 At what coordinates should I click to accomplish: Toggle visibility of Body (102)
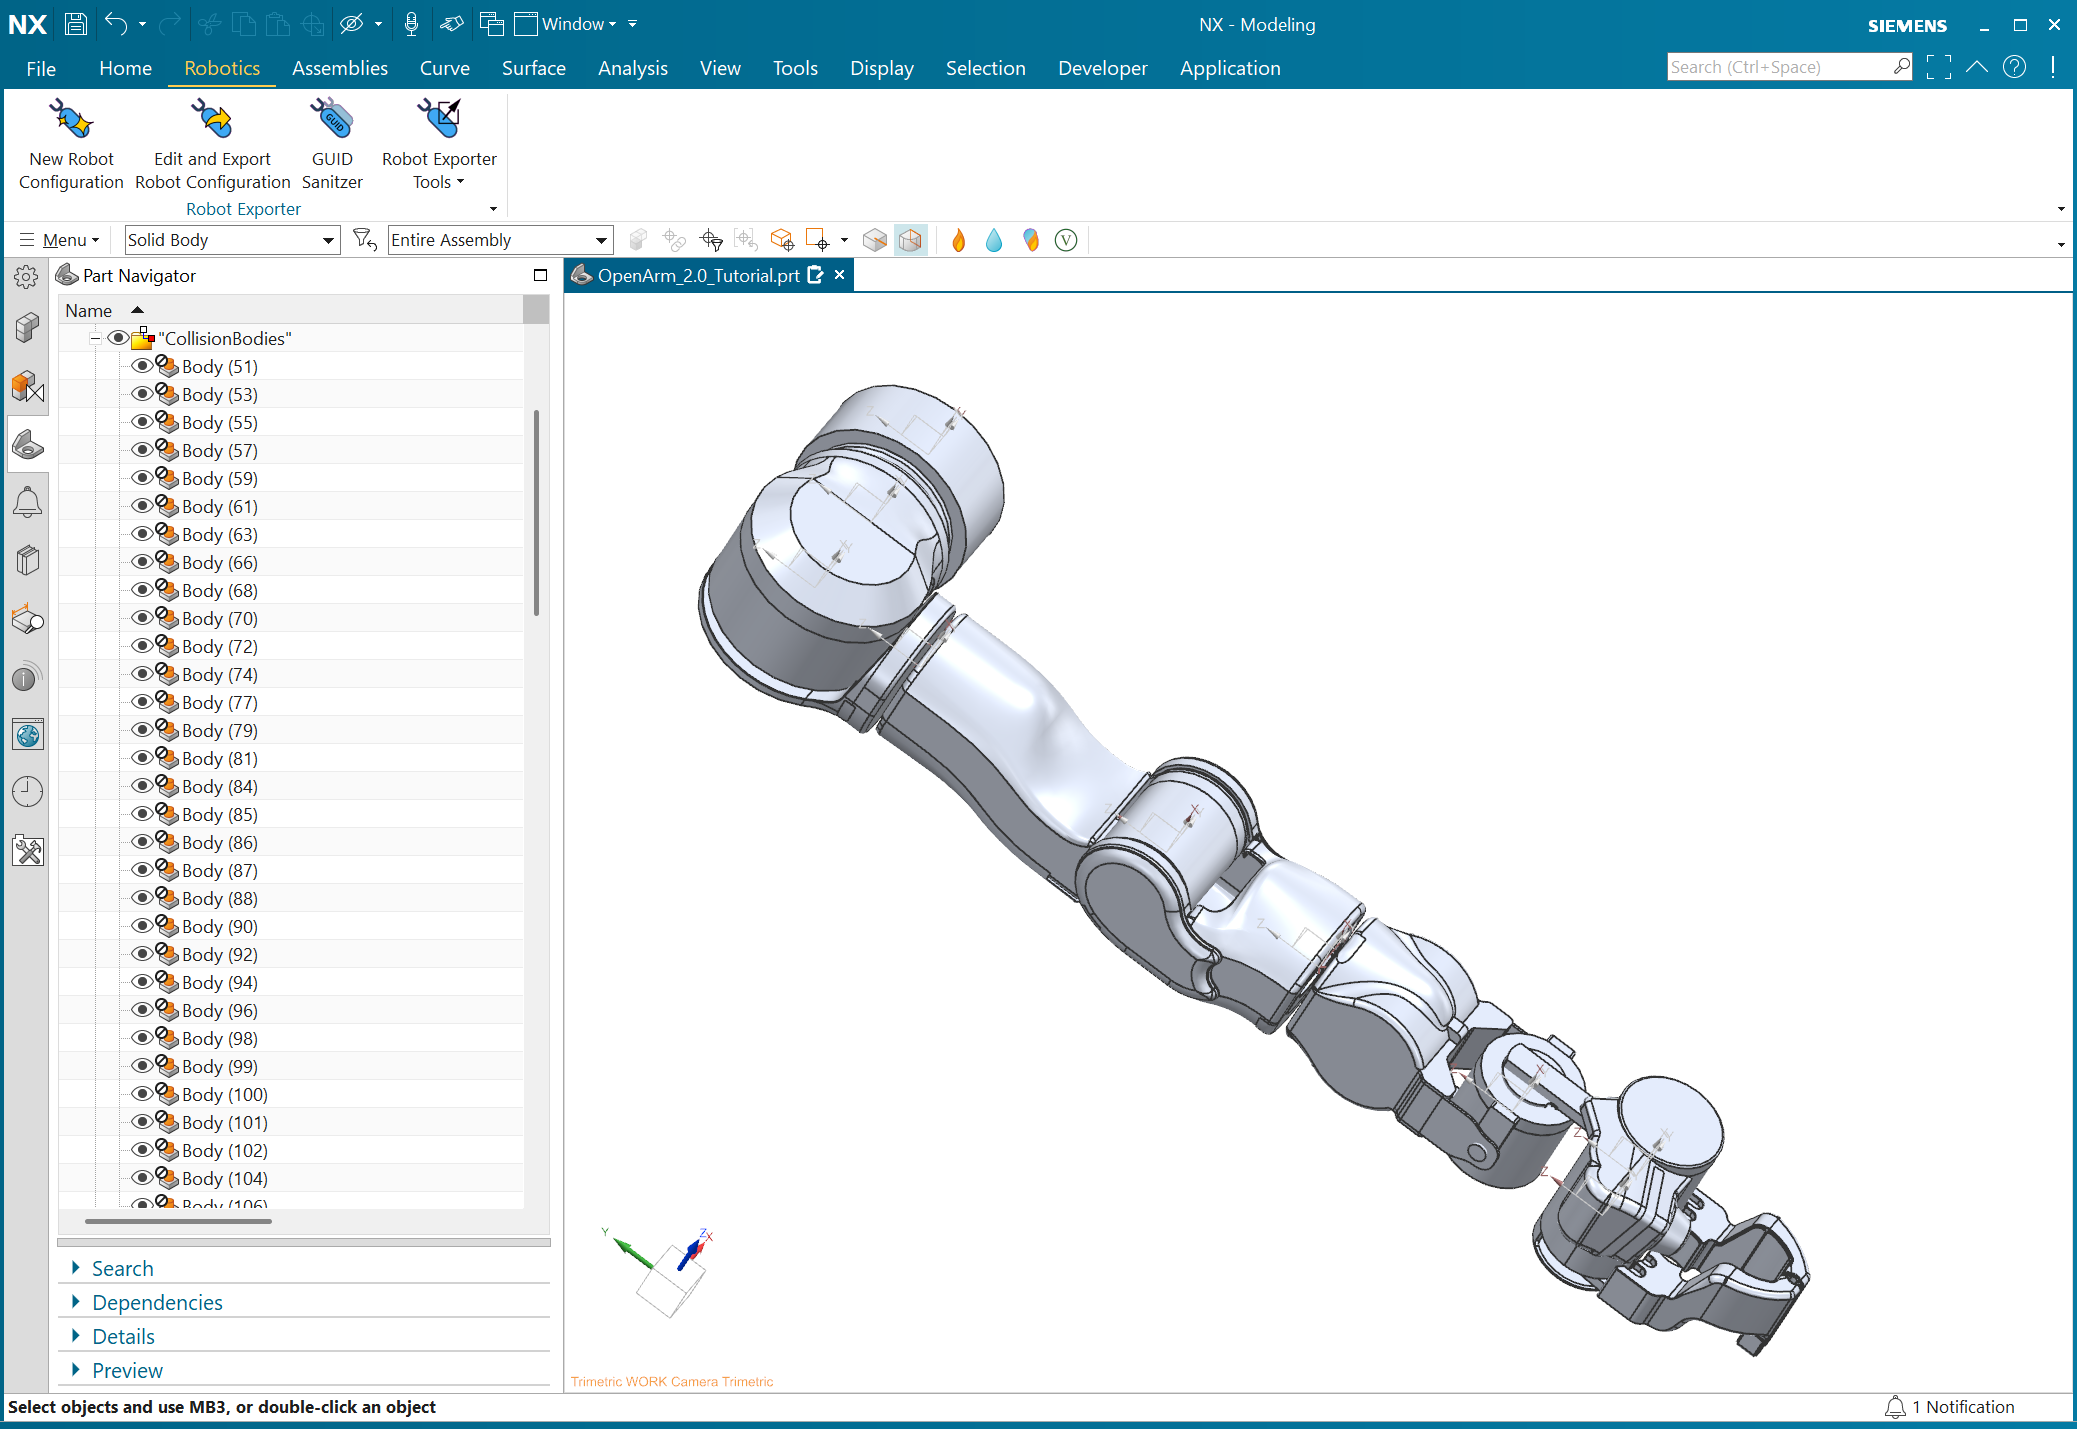coord(142,1150)
